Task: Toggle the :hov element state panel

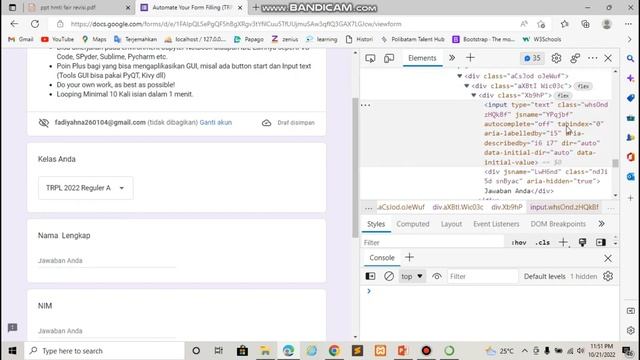Action: (519, 242)
